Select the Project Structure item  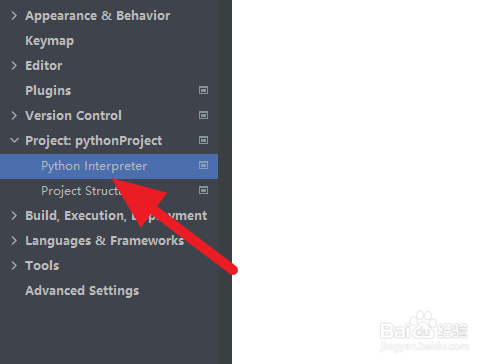click(109, 191)
